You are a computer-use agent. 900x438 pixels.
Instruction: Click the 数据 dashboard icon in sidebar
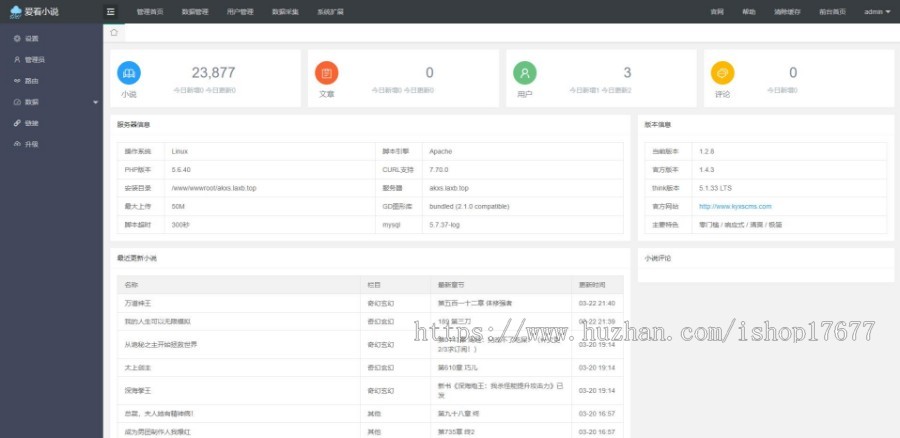[x=17, y=102]
